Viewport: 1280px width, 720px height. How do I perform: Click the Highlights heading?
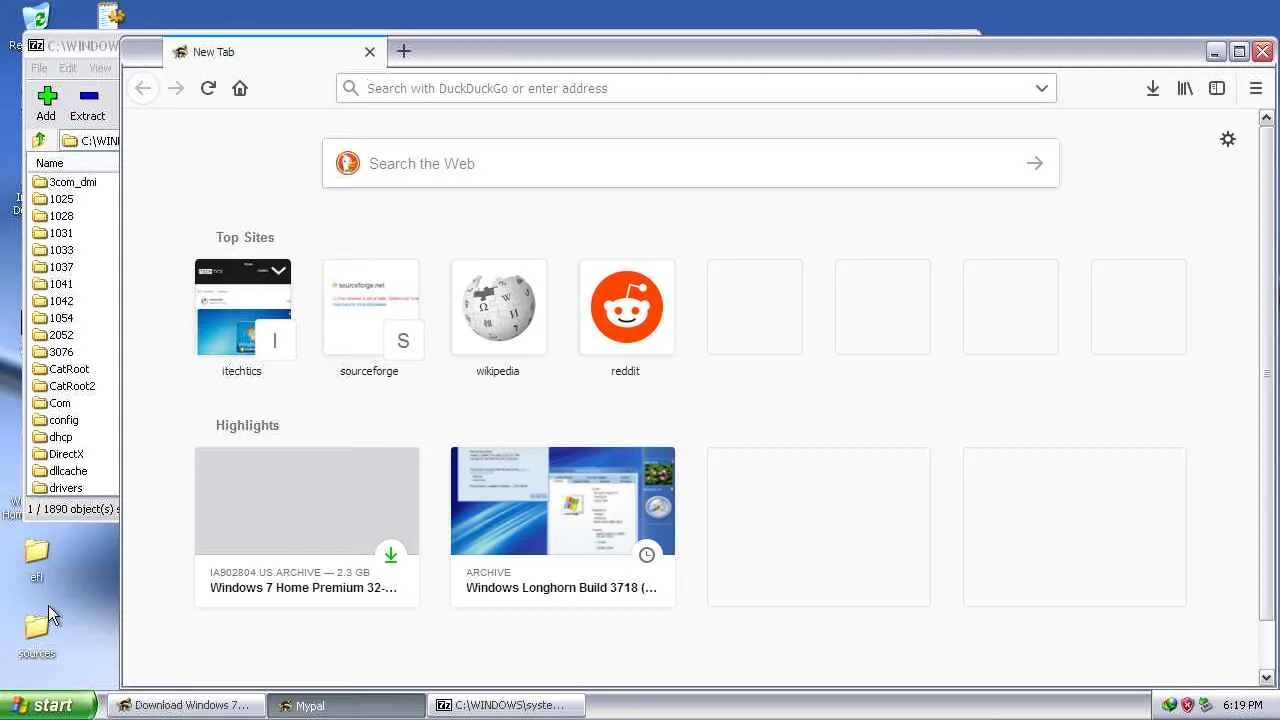tap(247, 425)
